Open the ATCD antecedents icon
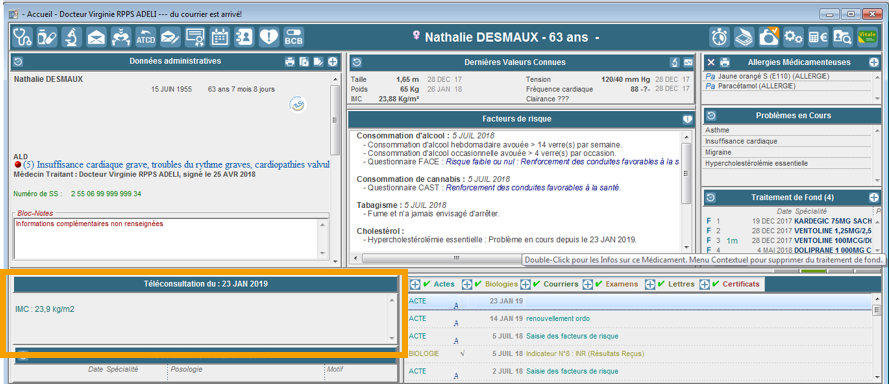 (146, 37)
